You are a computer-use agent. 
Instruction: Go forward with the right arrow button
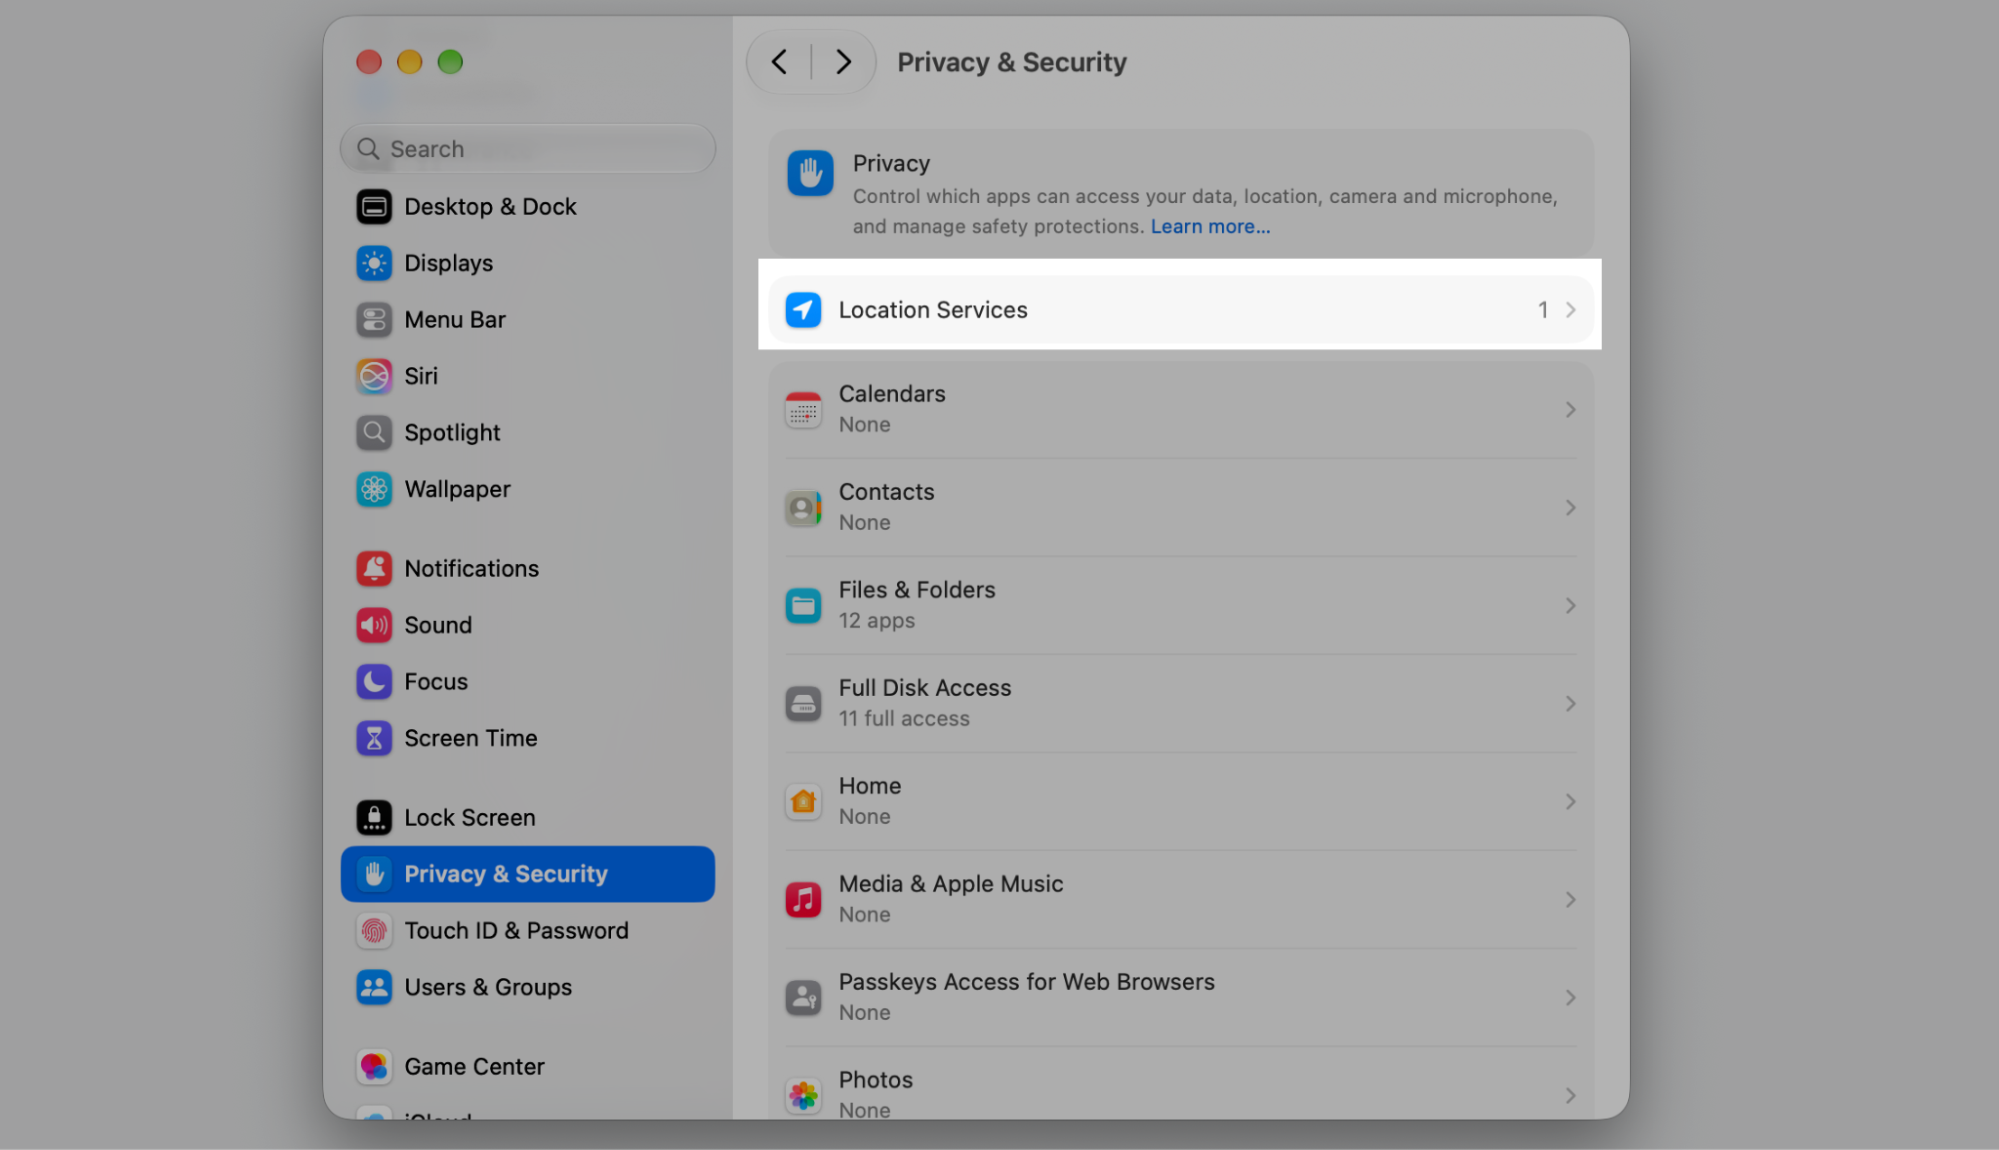click(843, 62)
